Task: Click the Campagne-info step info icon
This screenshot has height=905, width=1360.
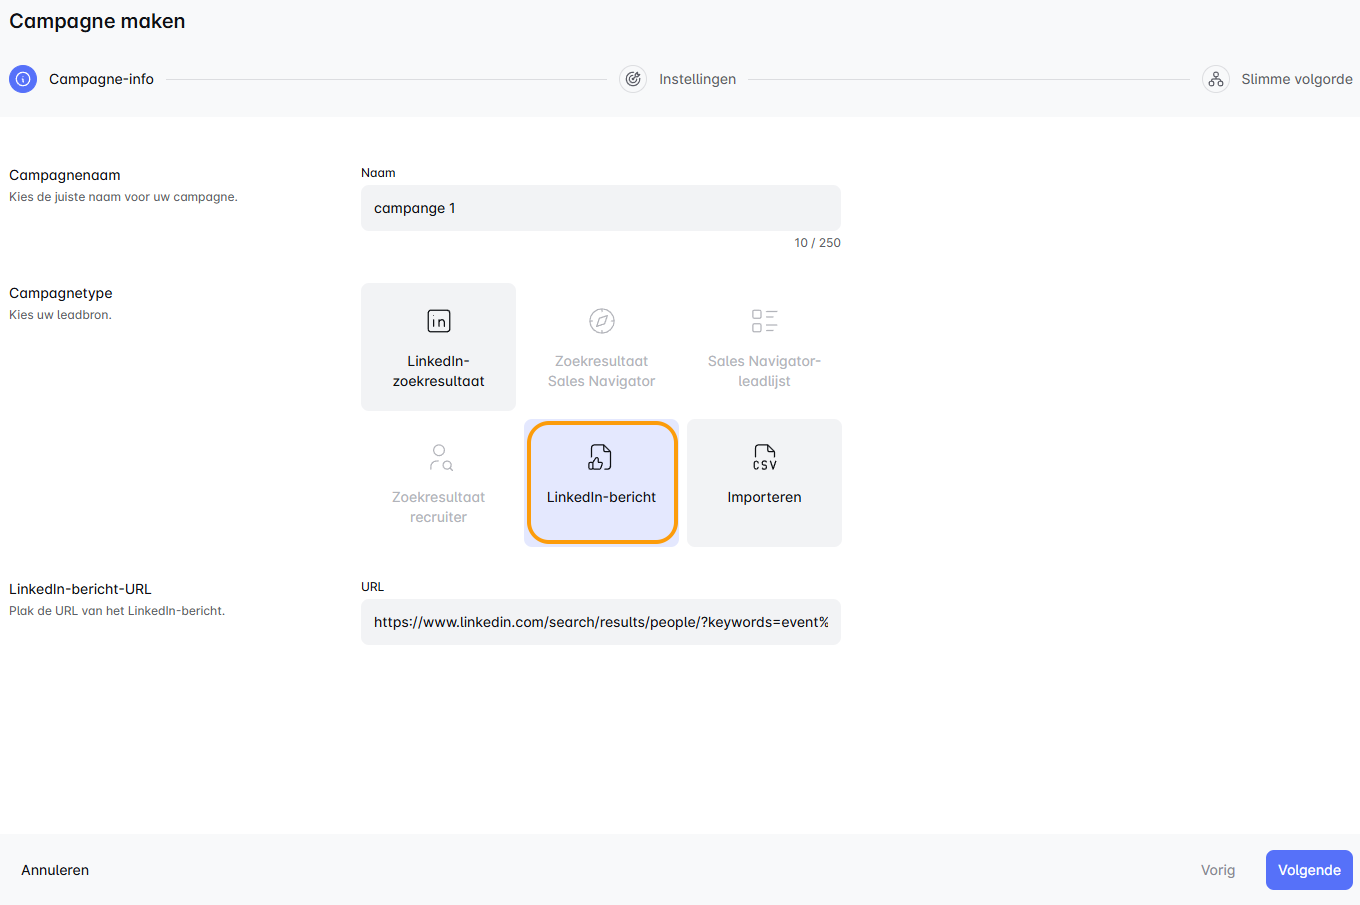Action: [x=23, y=79]
